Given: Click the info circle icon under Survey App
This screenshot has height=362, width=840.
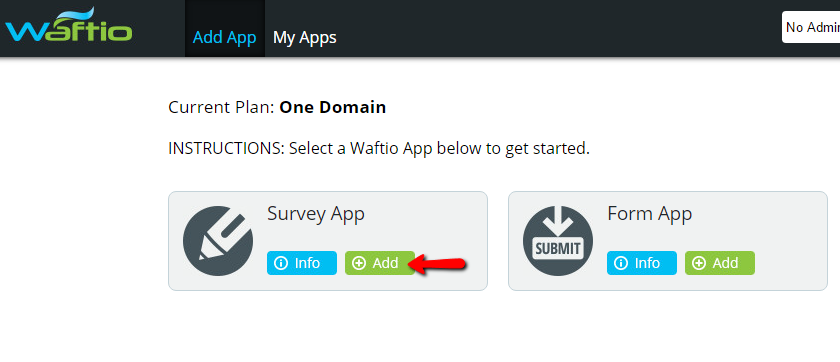Looking at the screenshot, I should pos(281,263).
